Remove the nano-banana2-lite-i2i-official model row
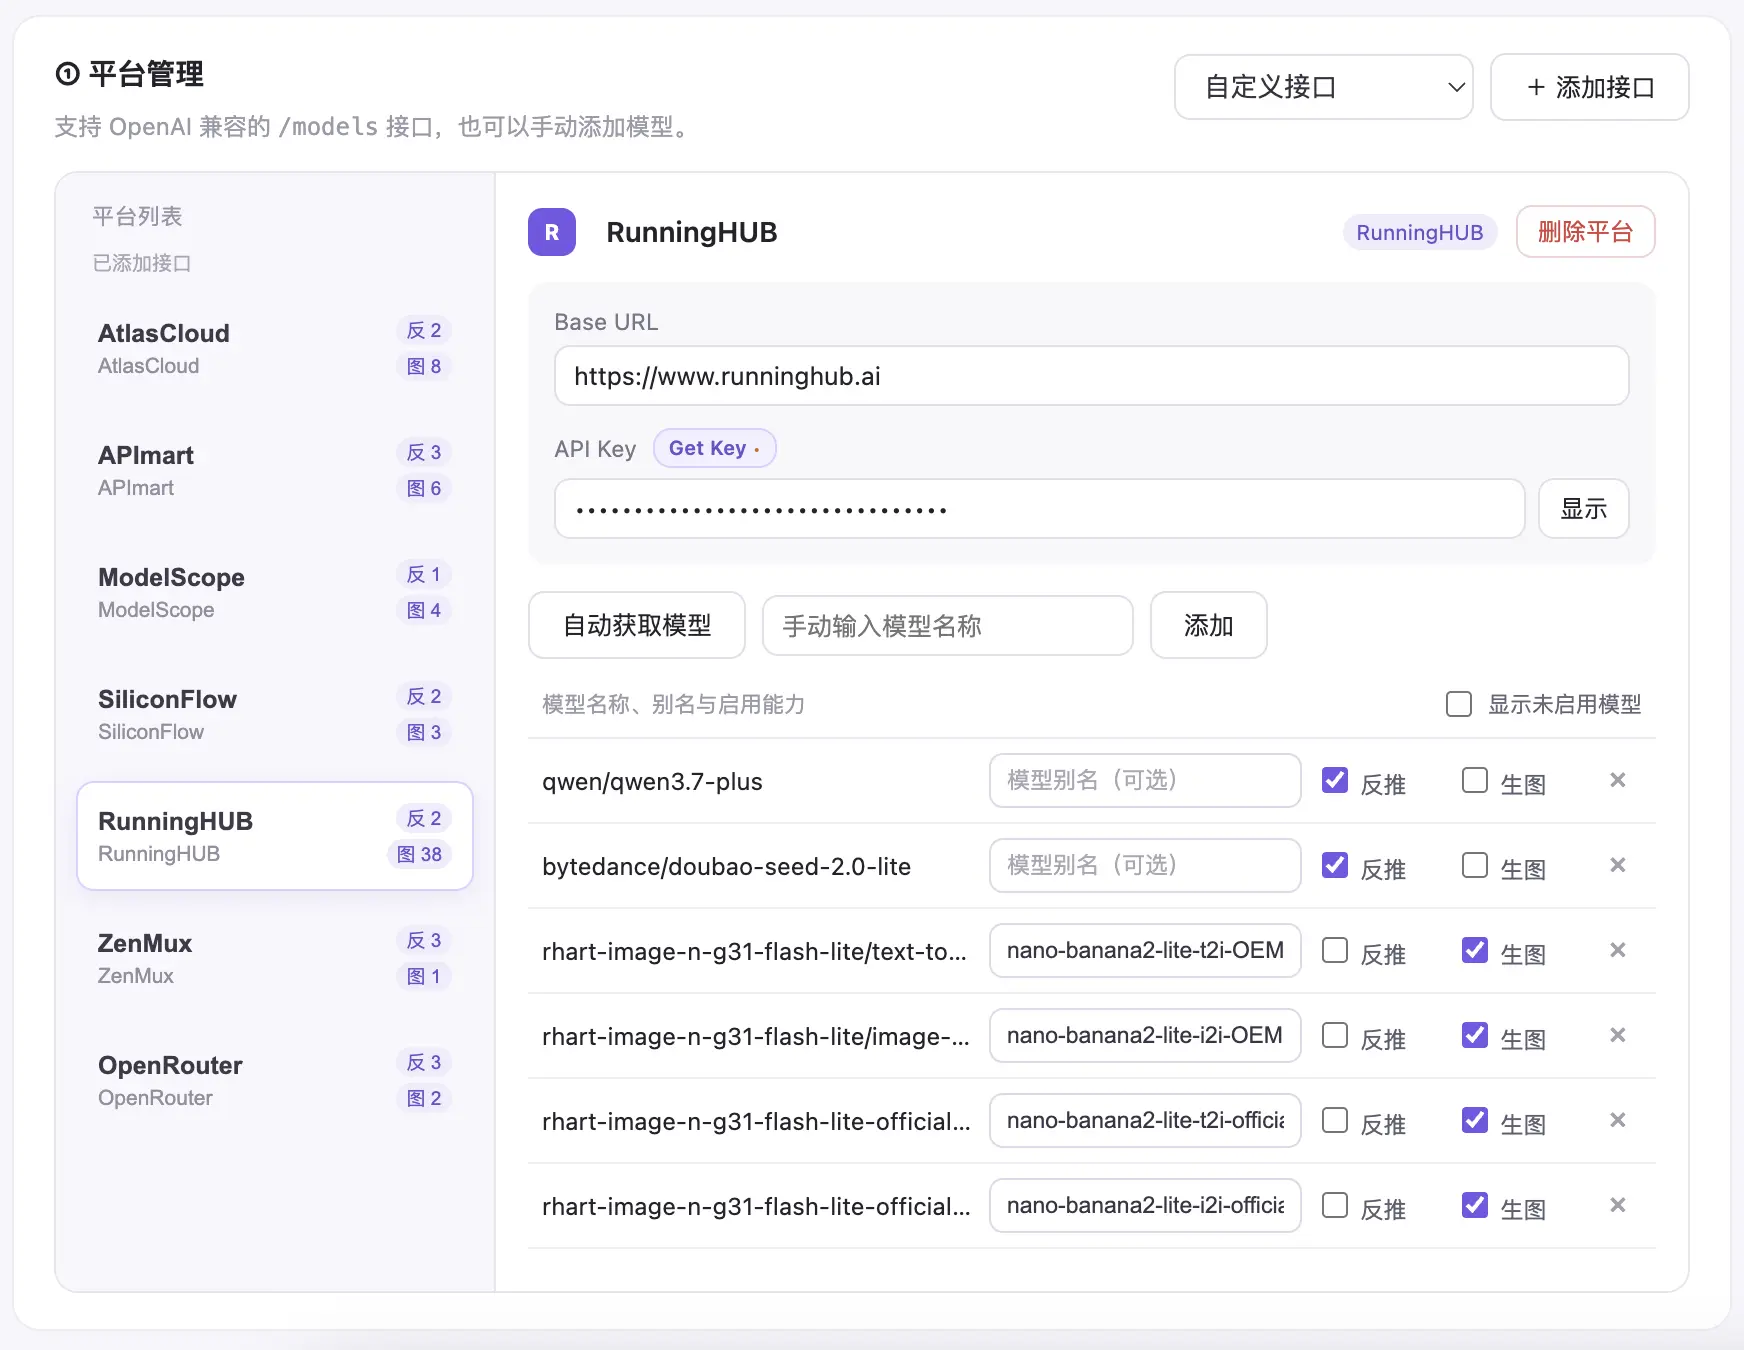Screen dimensions: 1744x1350 (1617, 1205)
